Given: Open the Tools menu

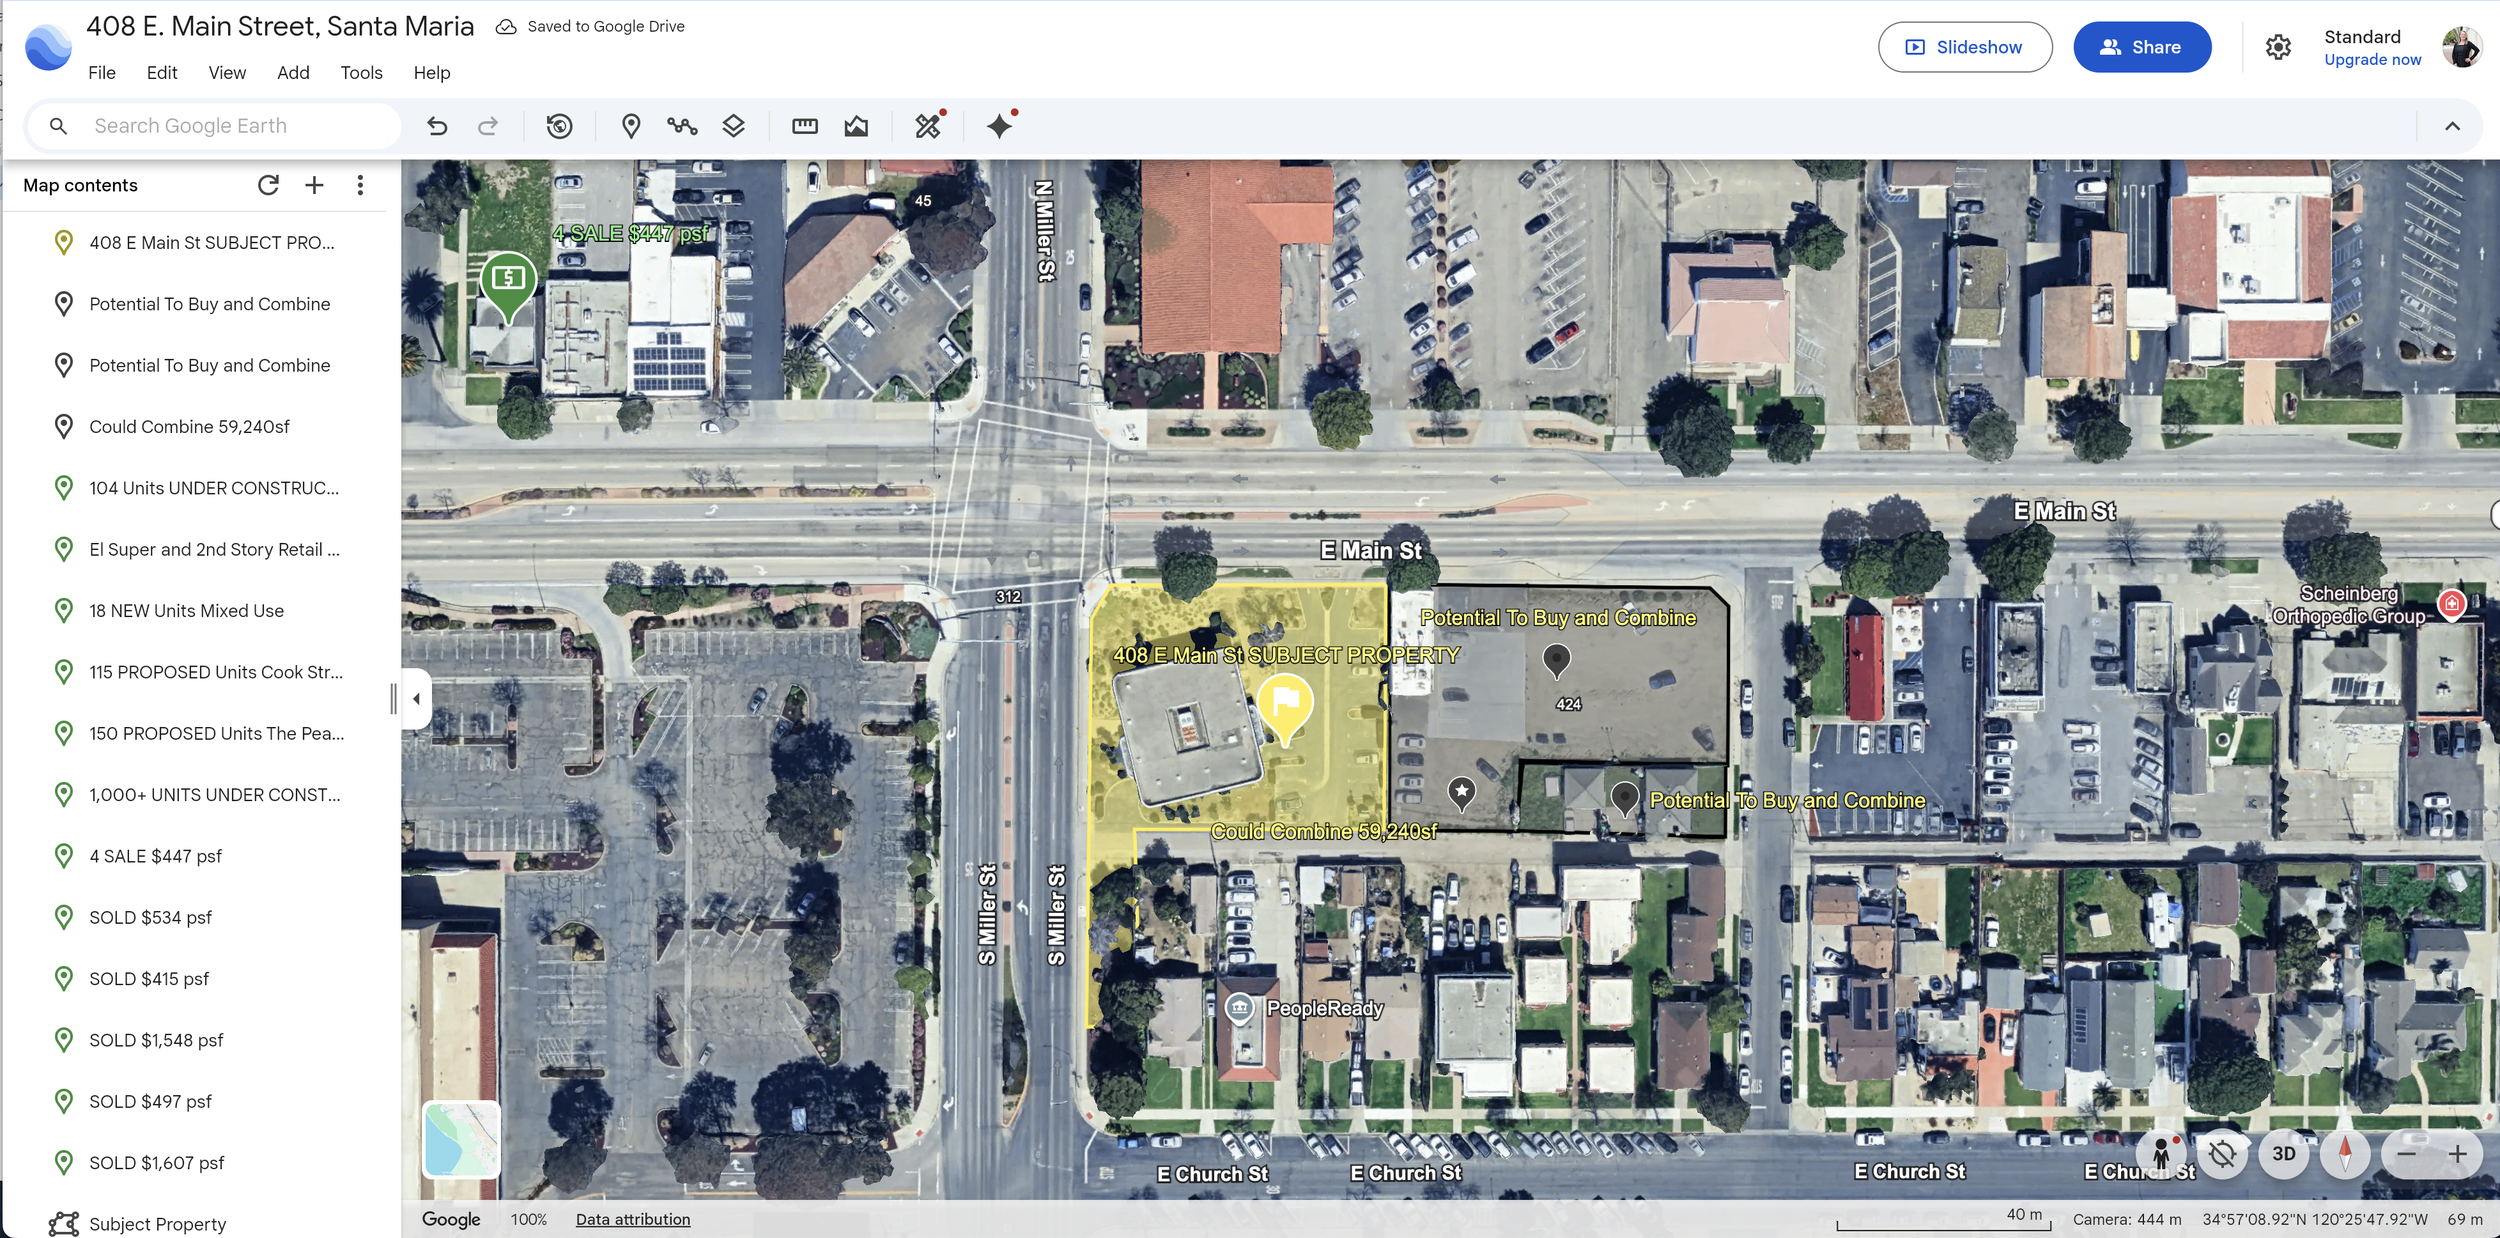Looking at the screenshot, I should [x=361, y=73].
